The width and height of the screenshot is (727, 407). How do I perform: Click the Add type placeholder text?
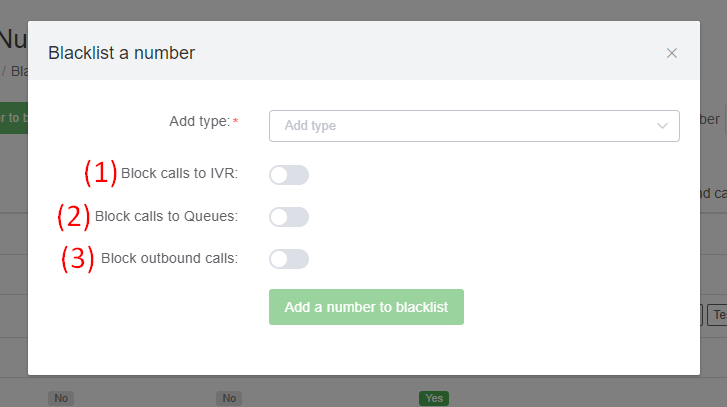(x=310, y=126)
